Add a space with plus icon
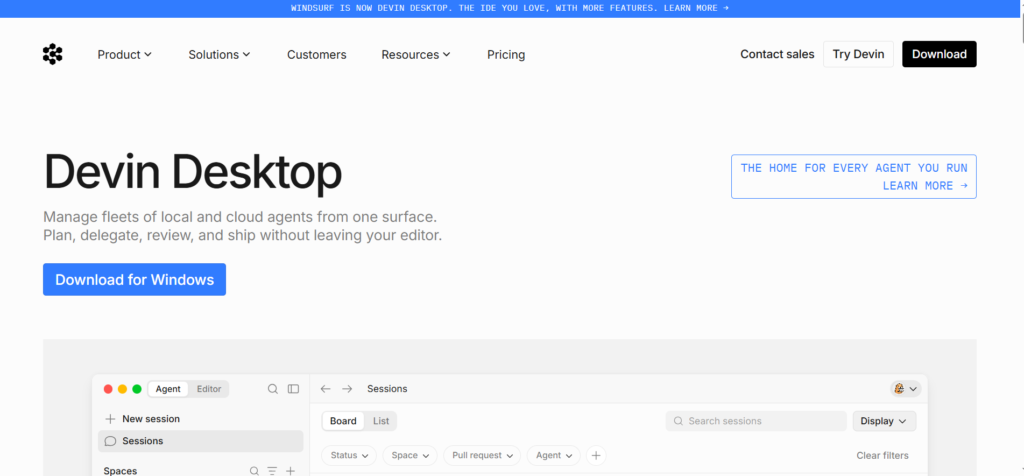 pos(291,471)
